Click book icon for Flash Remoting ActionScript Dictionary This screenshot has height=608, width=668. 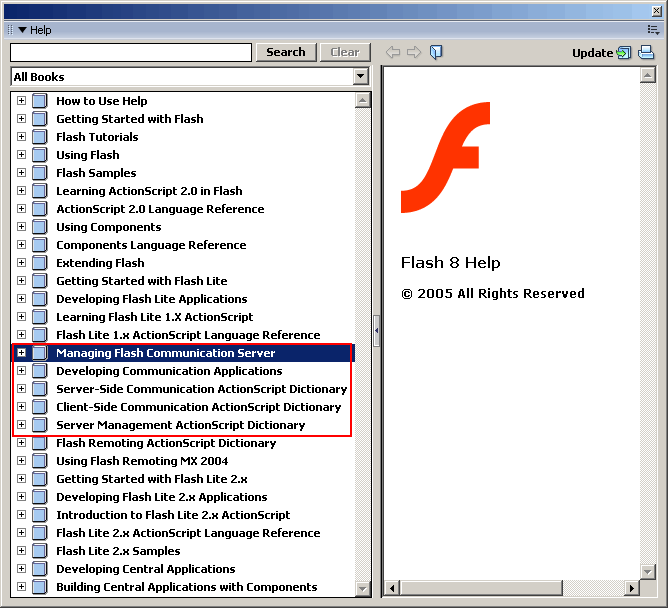(x=40, y=443)
